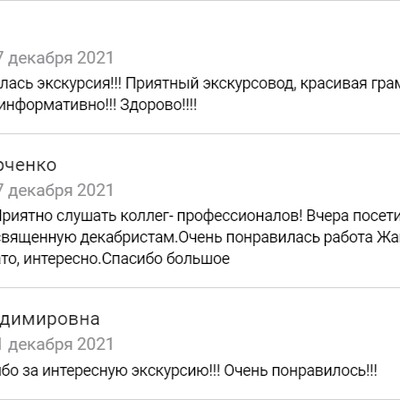Click the text "Спасибо большое" in second review
The image size is (400, 400).
166,259
